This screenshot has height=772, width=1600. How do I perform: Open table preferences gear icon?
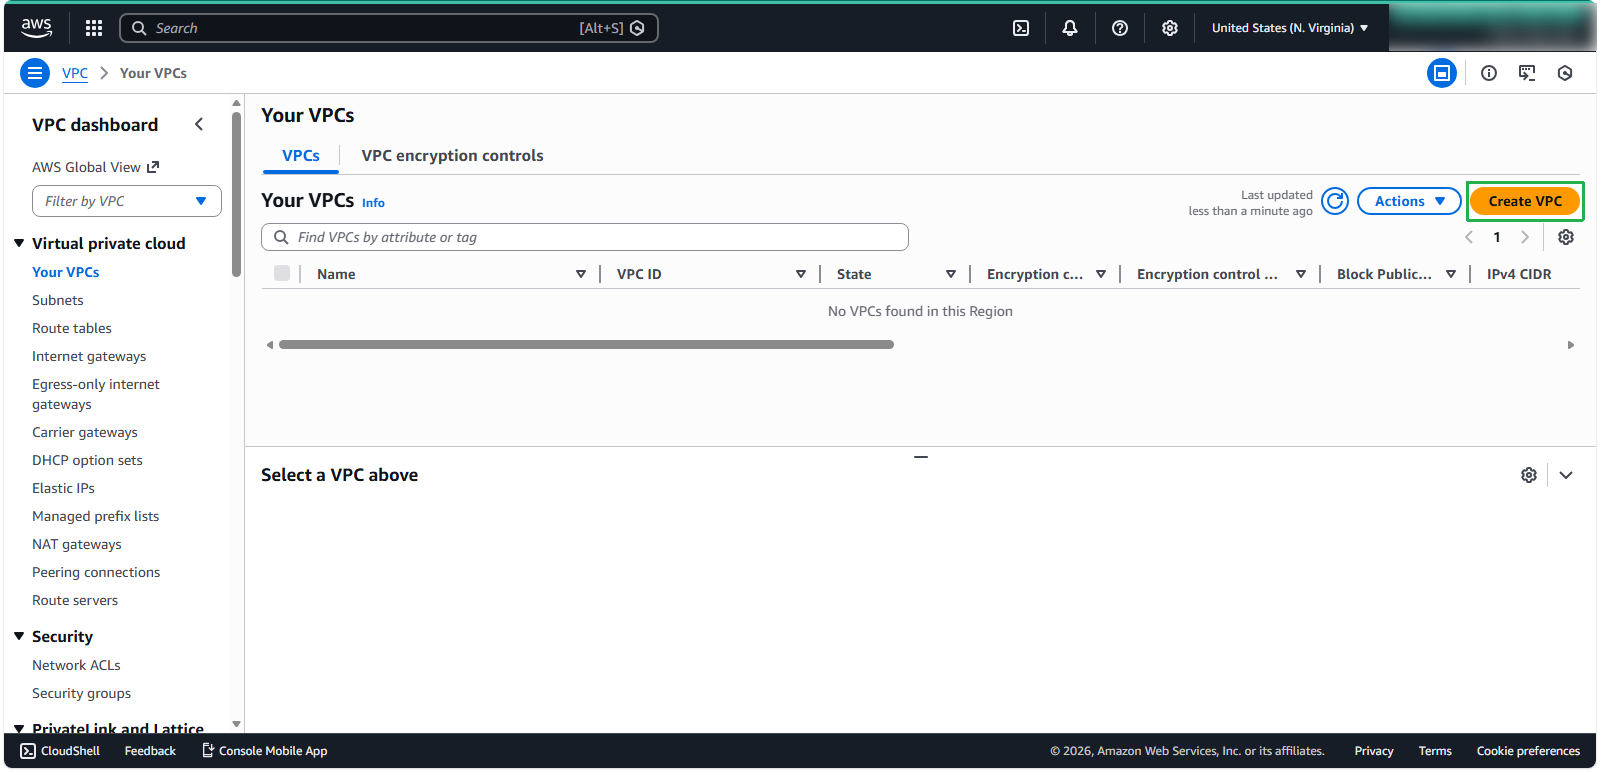pos(1566,237)
